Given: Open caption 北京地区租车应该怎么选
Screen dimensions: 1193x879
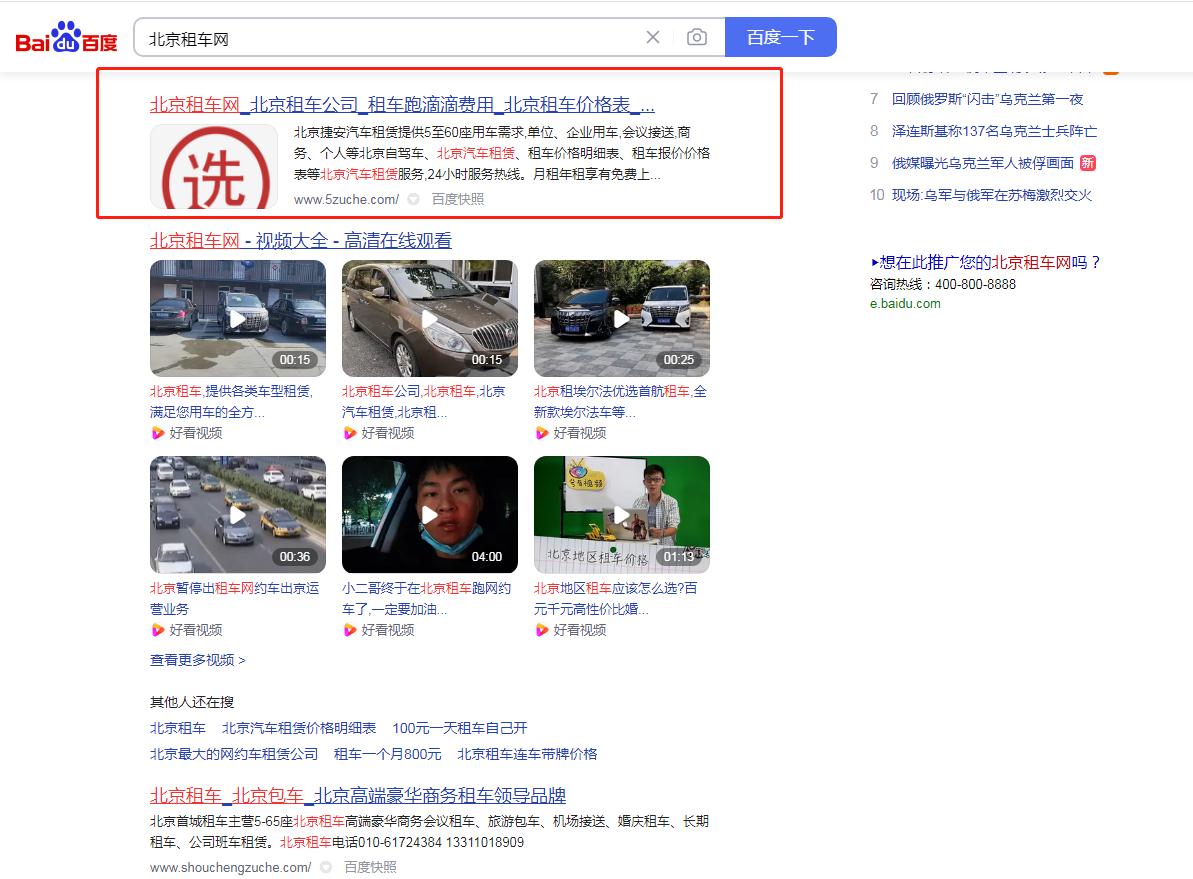Looking at the screenshot, I should click(616, 598).
